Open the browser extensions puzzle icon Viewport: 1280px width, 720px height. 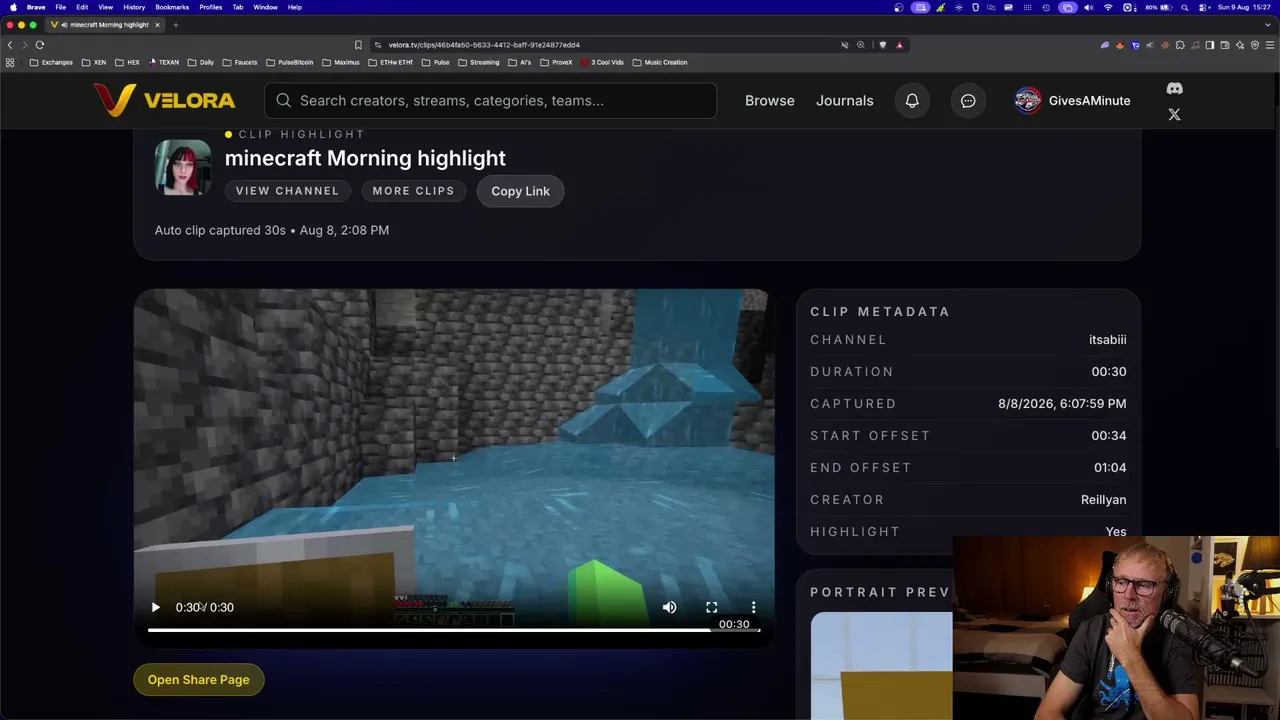coord(1180,45)
